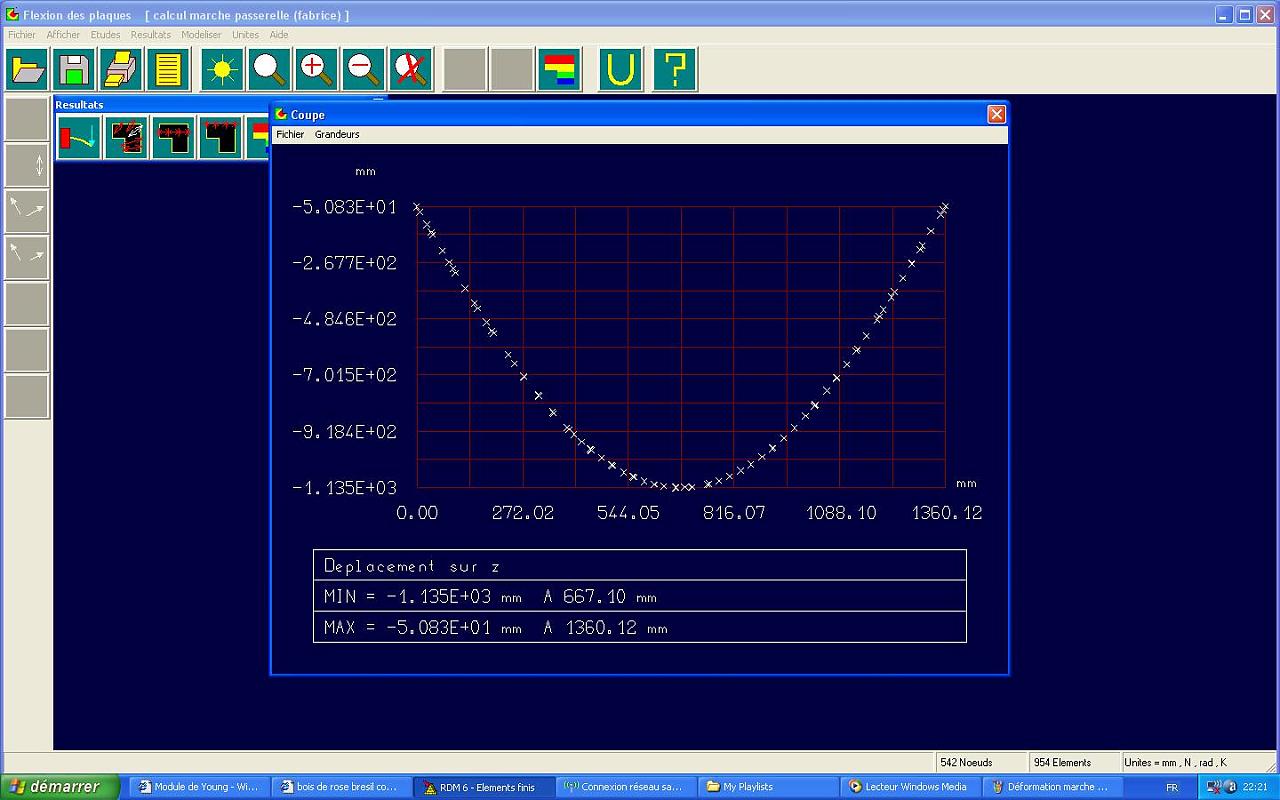
Task: Click the horizontal red arrows section icon in Resultats
Action: pos(174,137)
